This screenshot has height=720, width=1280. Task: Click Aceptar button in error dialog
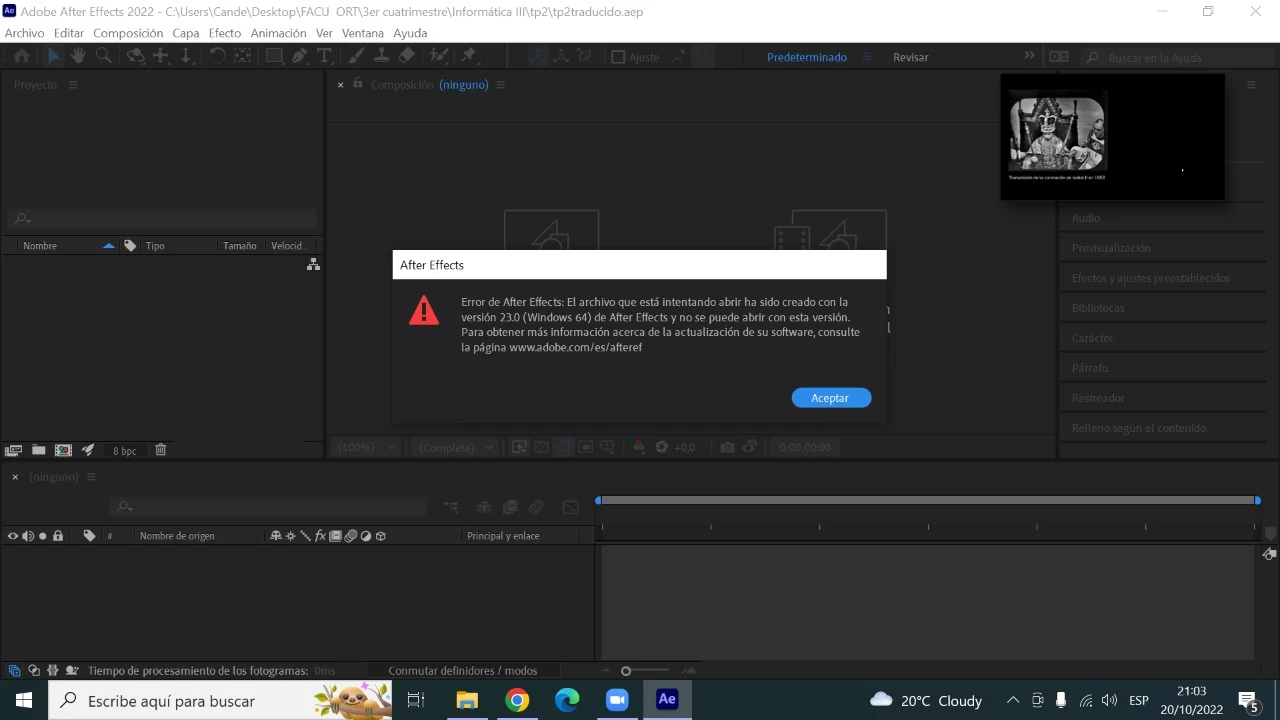tap(831, 398)
